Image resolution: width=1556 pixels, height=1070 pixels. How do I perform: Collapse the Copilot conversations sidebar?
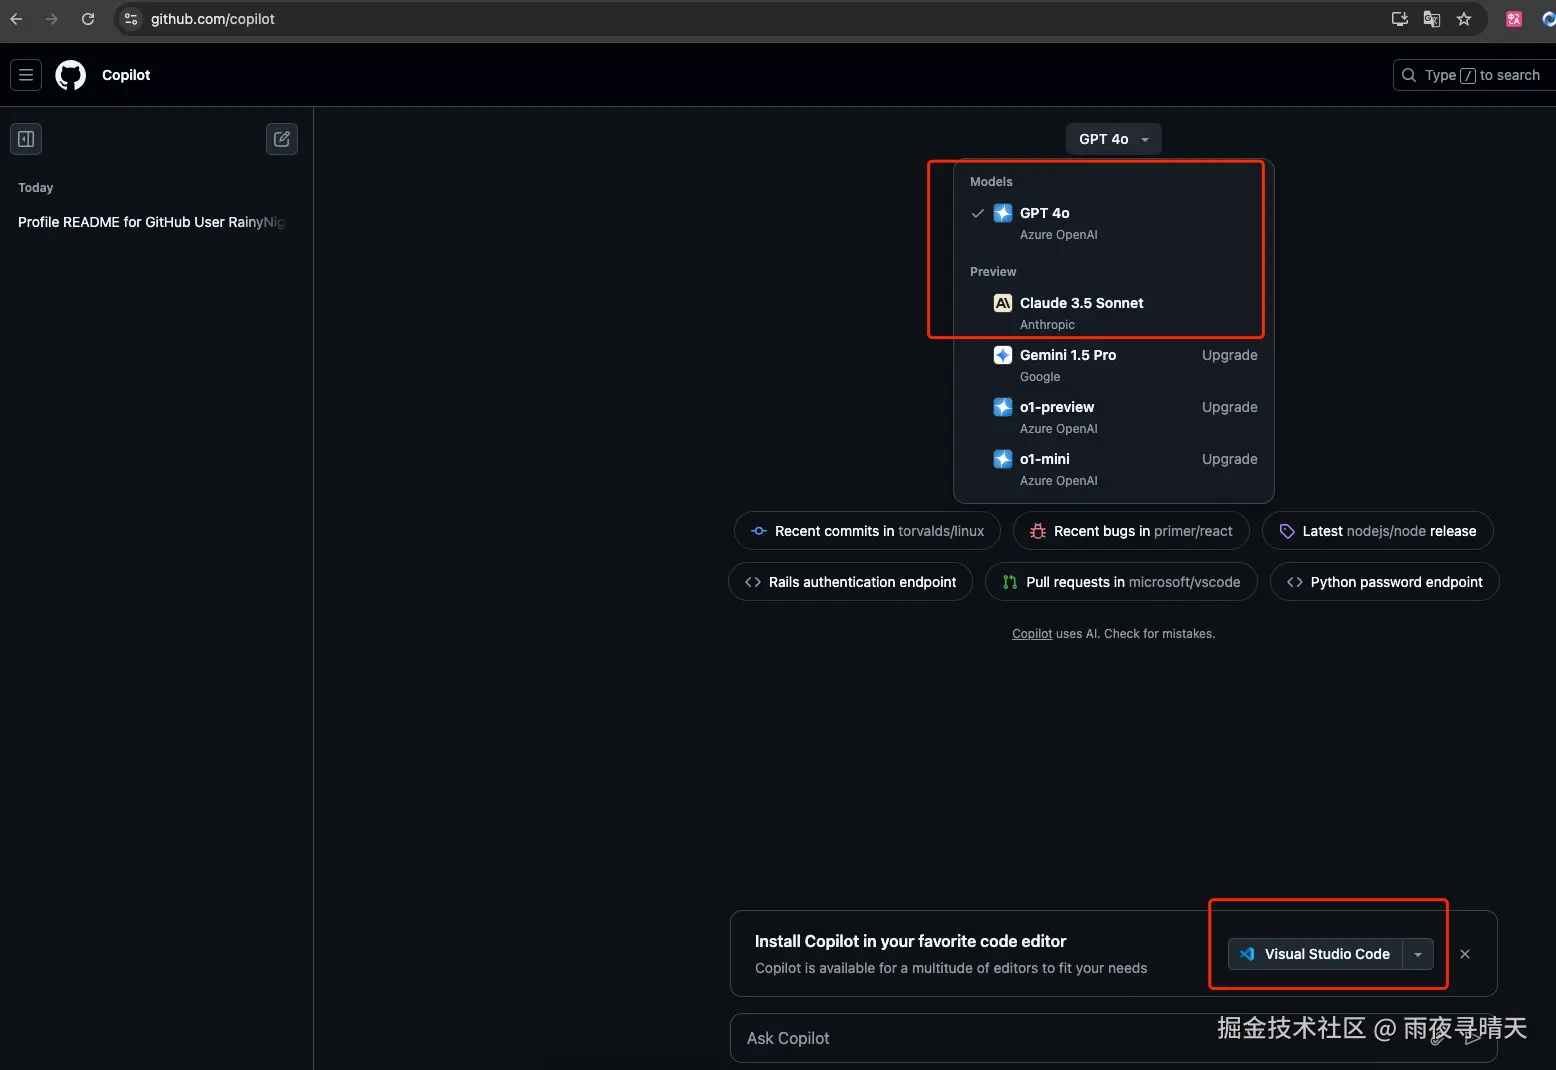(x=26, y=139)
